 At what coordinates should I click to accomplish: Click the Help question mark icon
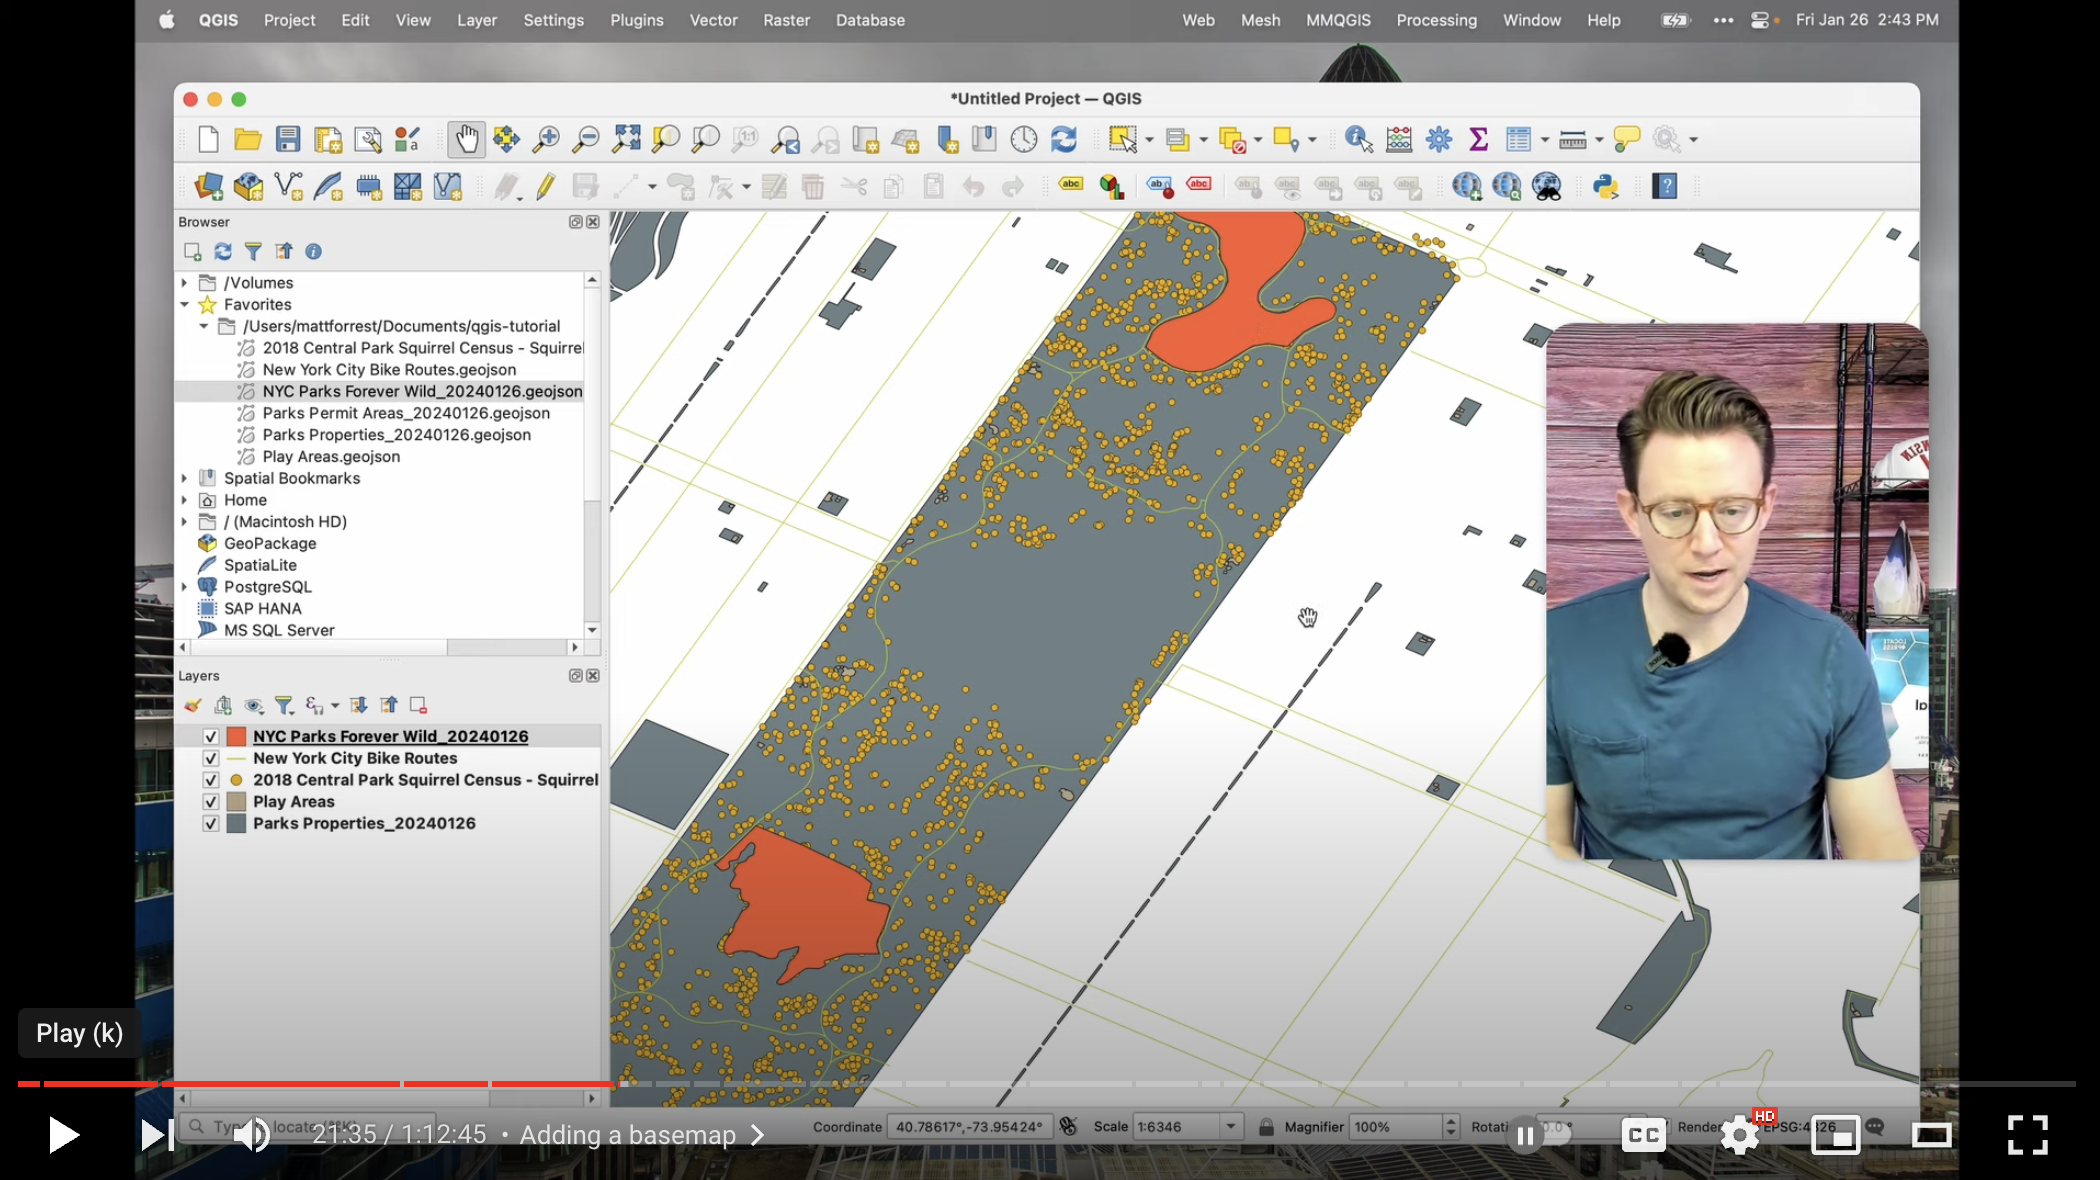[1665, 186]
